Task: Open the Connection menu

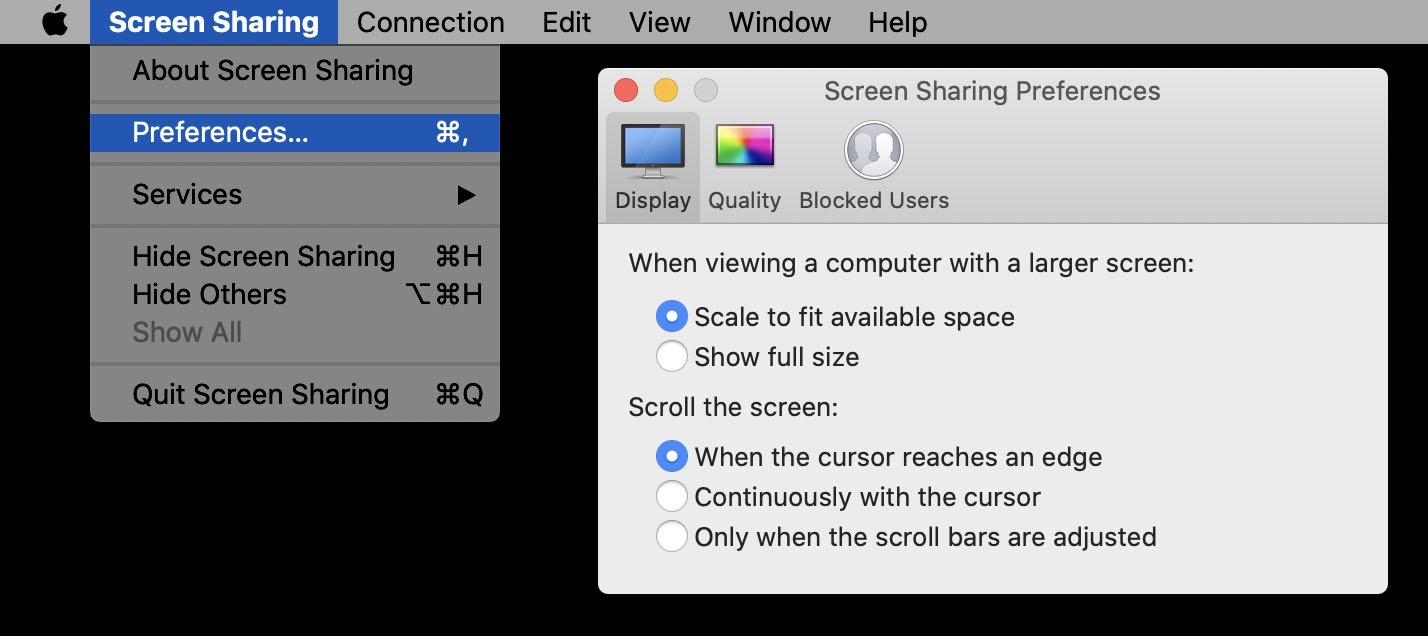Action: click(430, 22)
